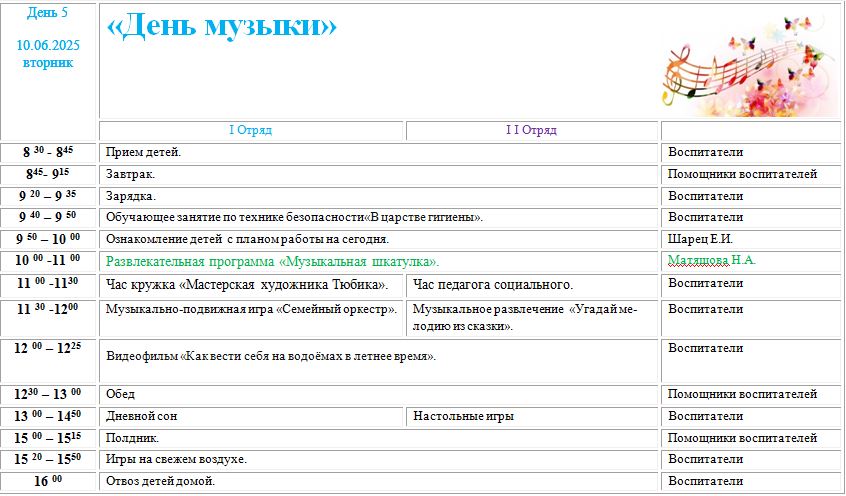Click the 12 30 – 13 00 time cell
Viewport: 846px width, 496px height.
(x=47, y=395)
